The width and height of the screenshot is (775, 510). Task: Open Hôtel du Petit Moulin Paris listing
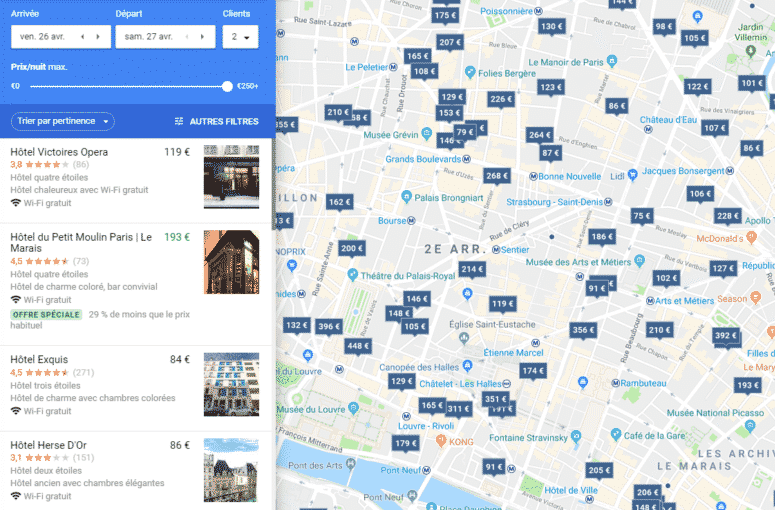(x=135, y=284)
